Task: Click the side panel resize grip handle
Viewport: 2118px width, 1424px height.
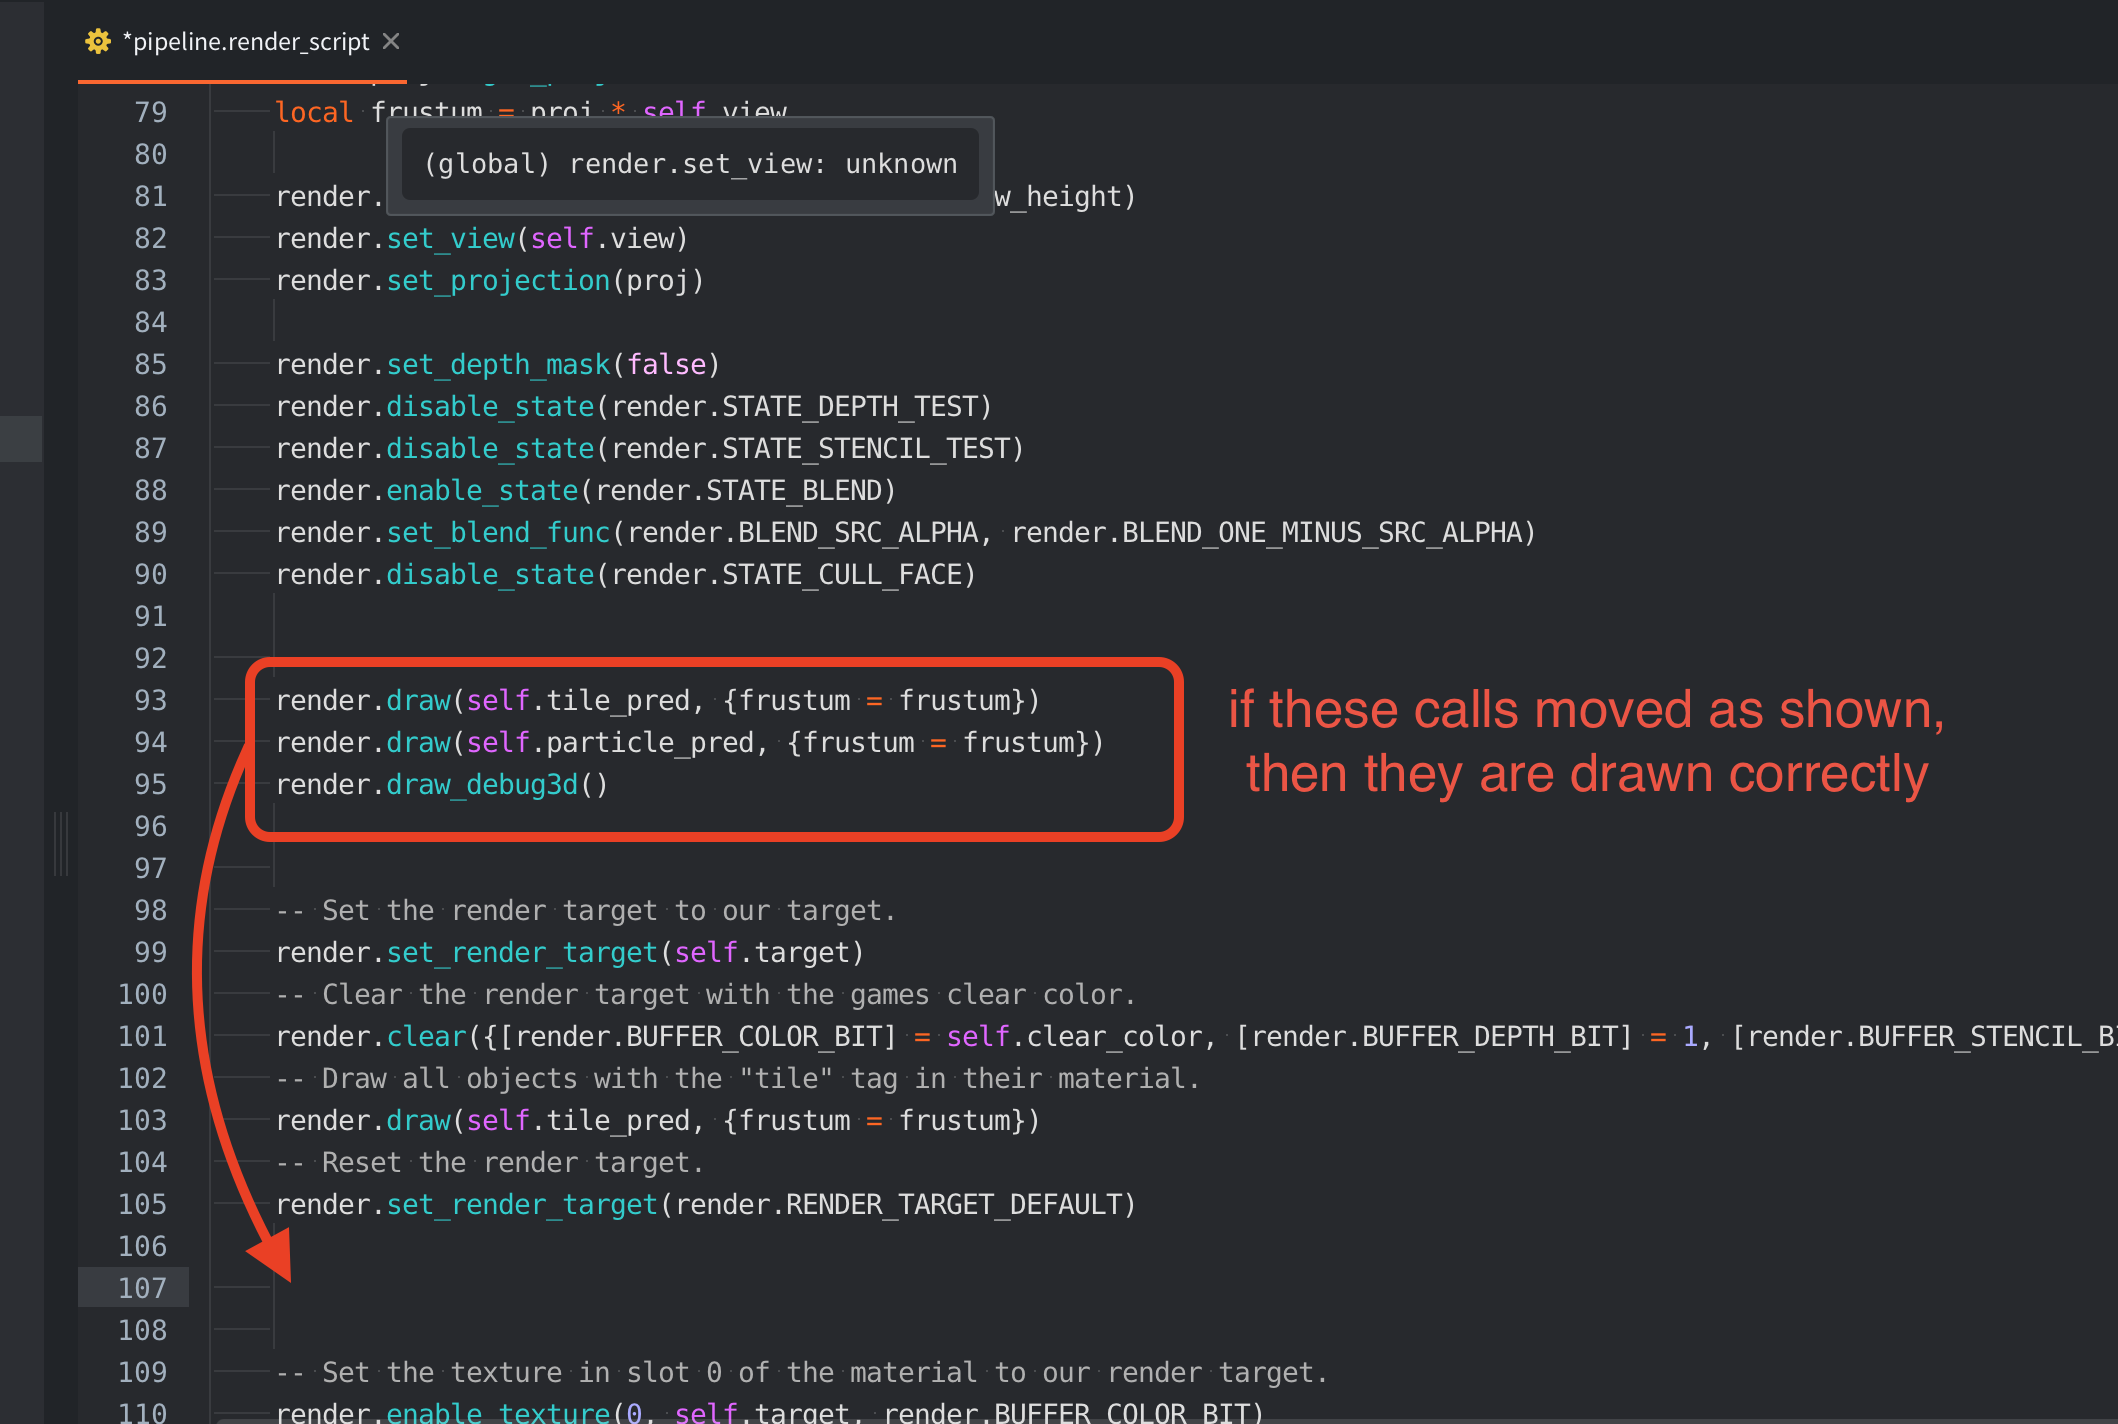Action: coord(61,844)
